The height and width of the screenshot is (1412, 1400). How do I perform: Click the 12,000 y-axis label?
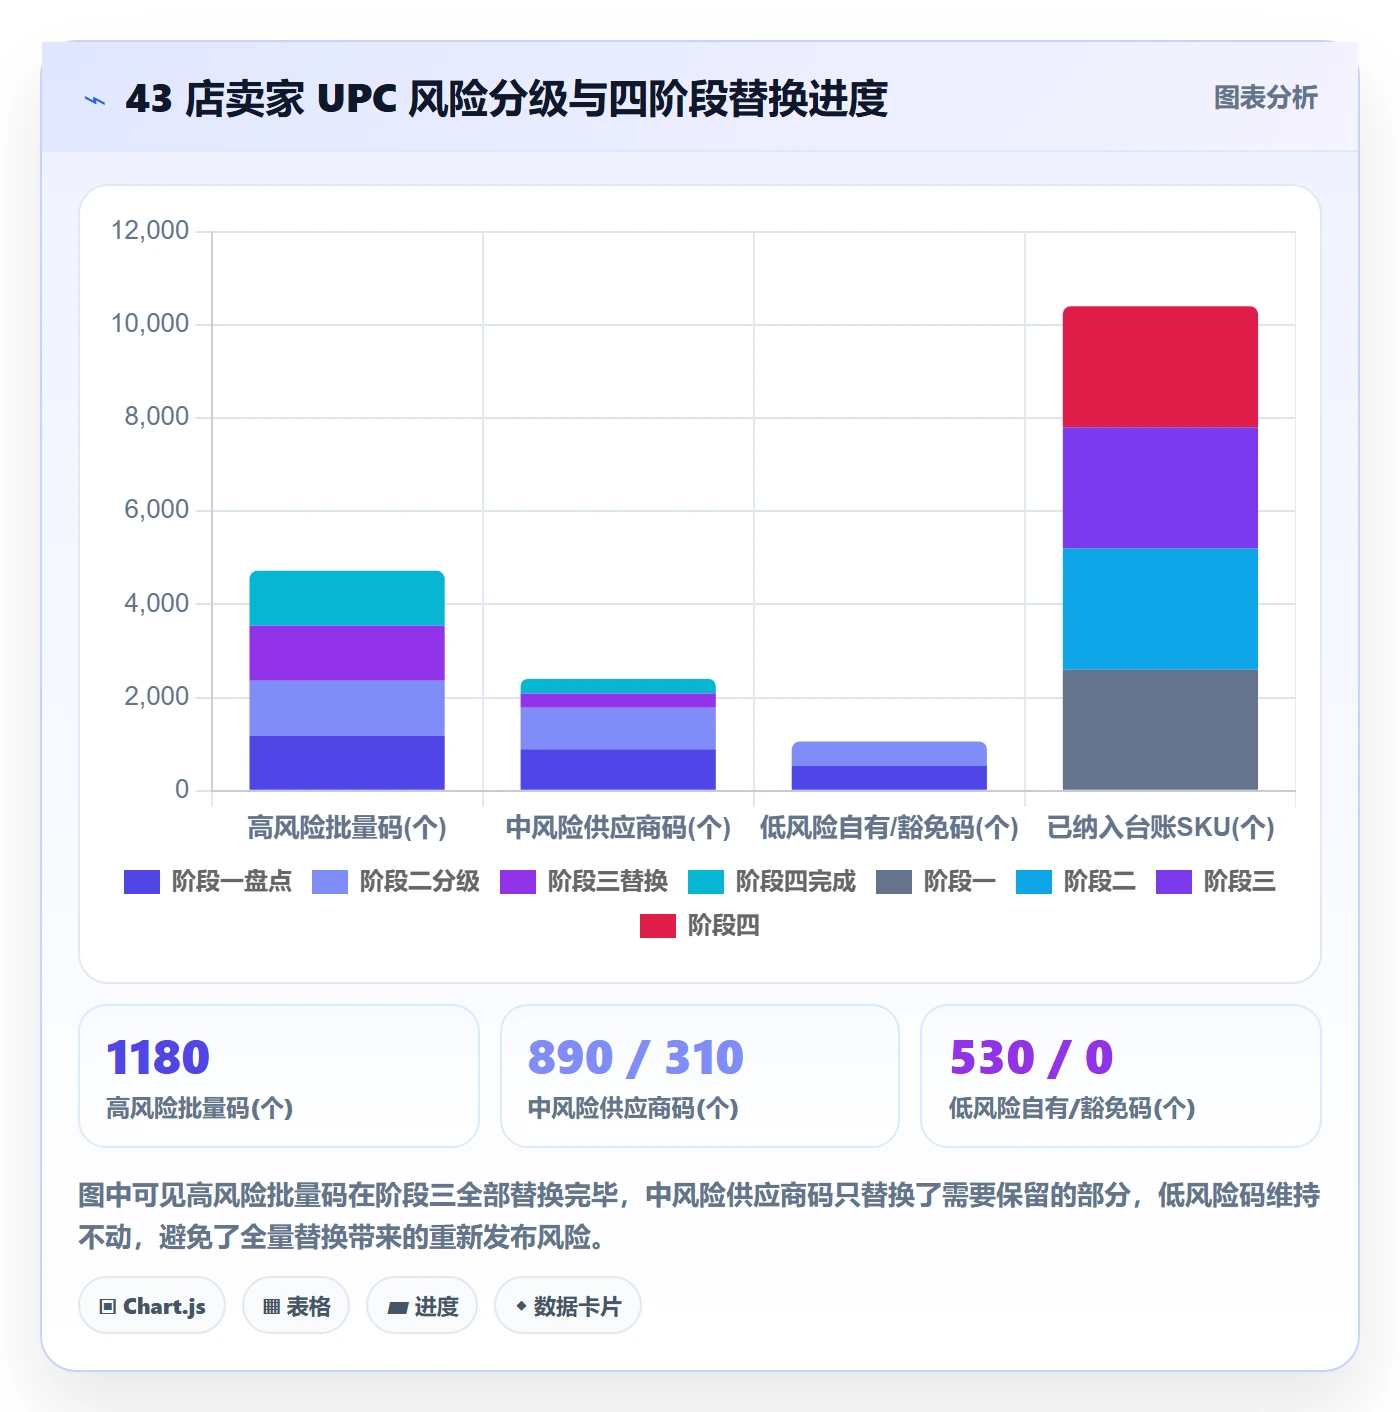pyautogui.click(x=150, y=231)
